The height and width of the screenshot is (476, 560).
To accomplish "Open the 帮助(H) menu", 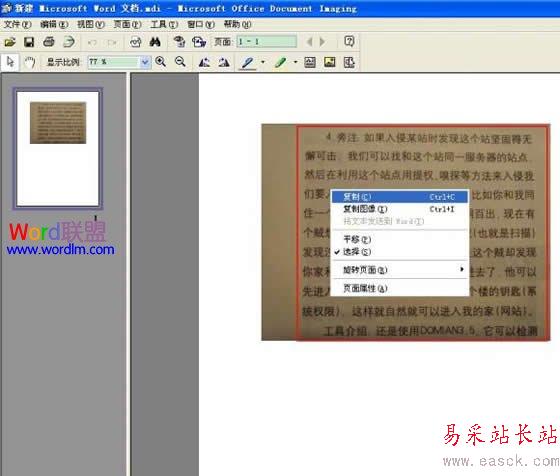I will 238,24.
